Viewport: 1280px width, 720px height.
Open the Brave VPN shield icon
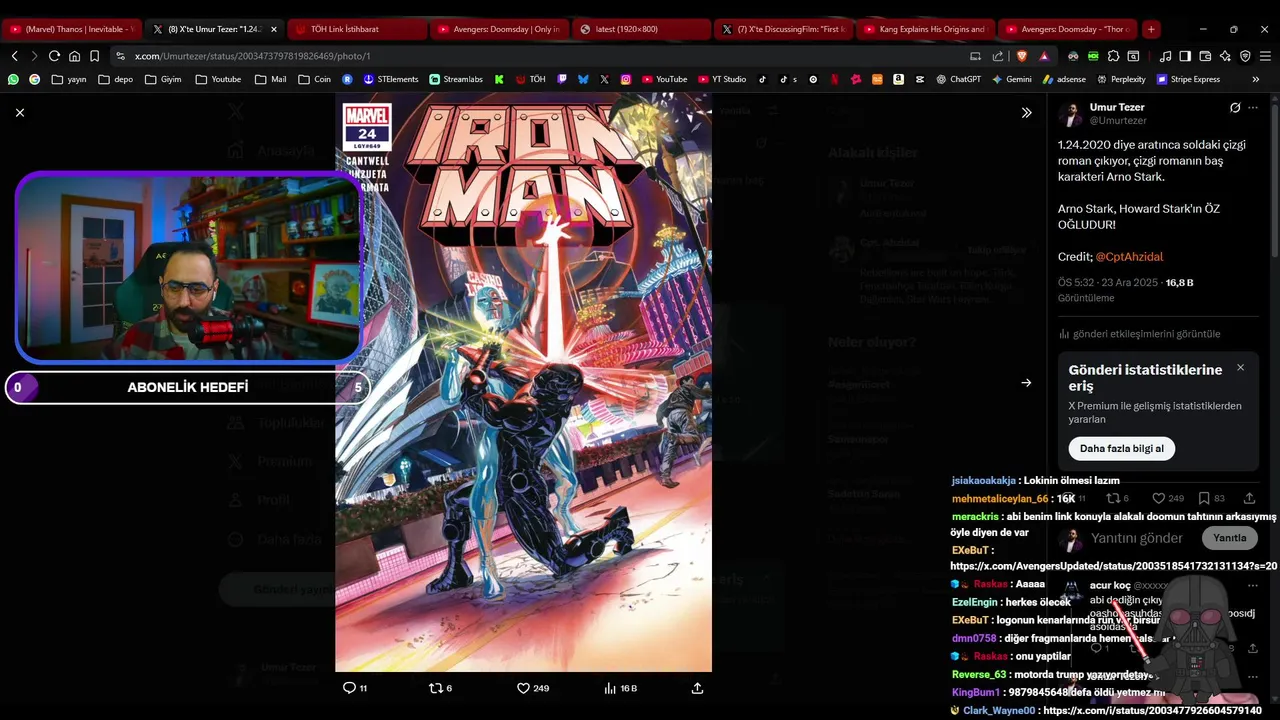coord(1245,56)
